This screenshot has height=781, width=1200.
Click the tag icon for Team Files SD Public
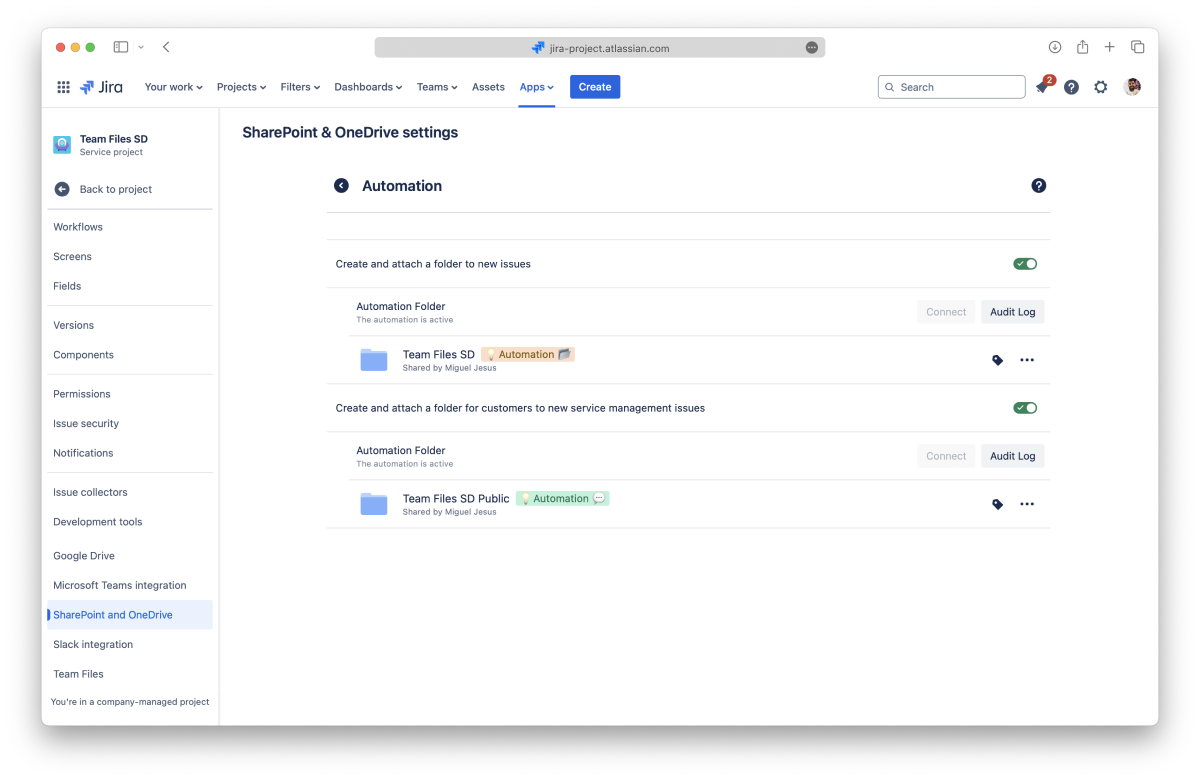(x=997, y=504)
